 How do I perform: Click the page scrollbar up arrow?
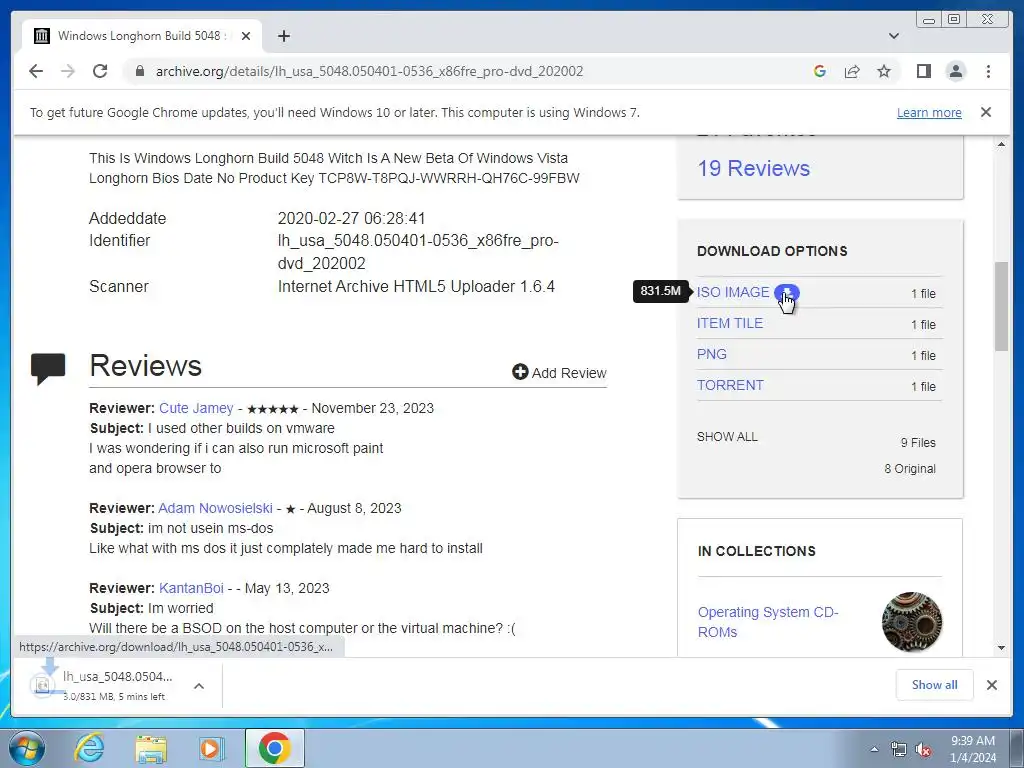coord(1002,144)
